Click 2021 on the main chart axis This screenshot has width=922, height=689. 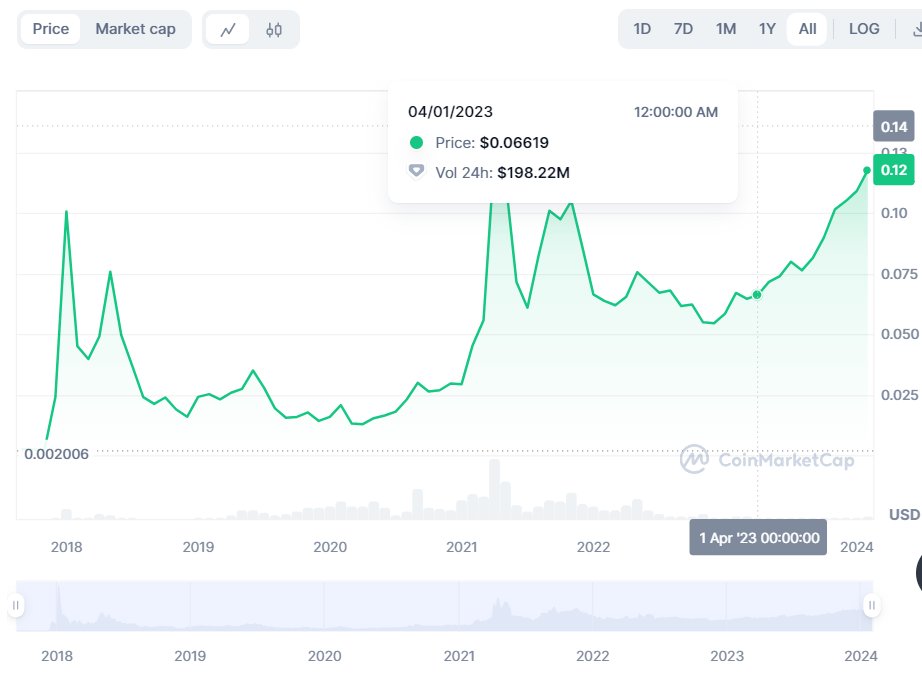(462, 547)
